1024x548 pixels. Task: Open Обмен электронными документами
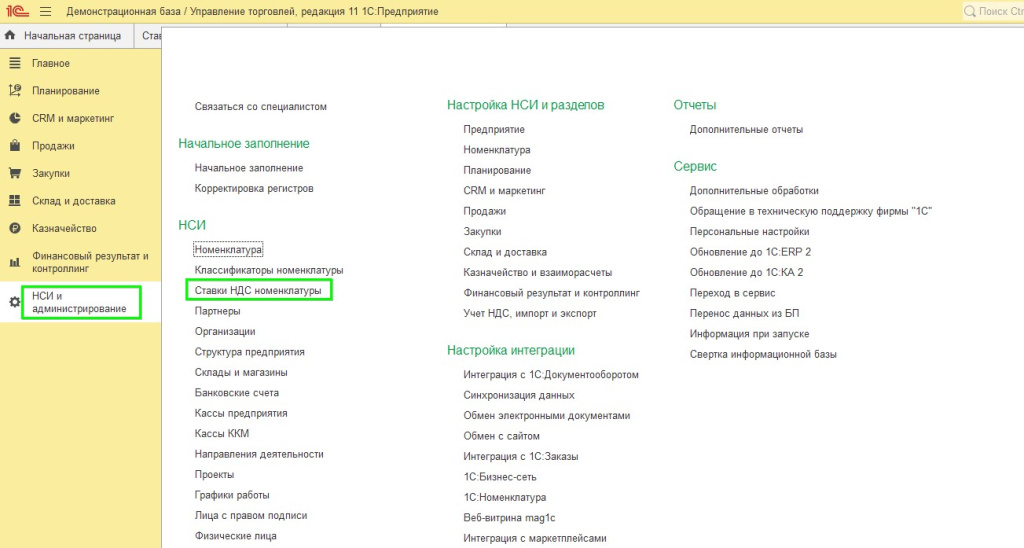(547, 415)
